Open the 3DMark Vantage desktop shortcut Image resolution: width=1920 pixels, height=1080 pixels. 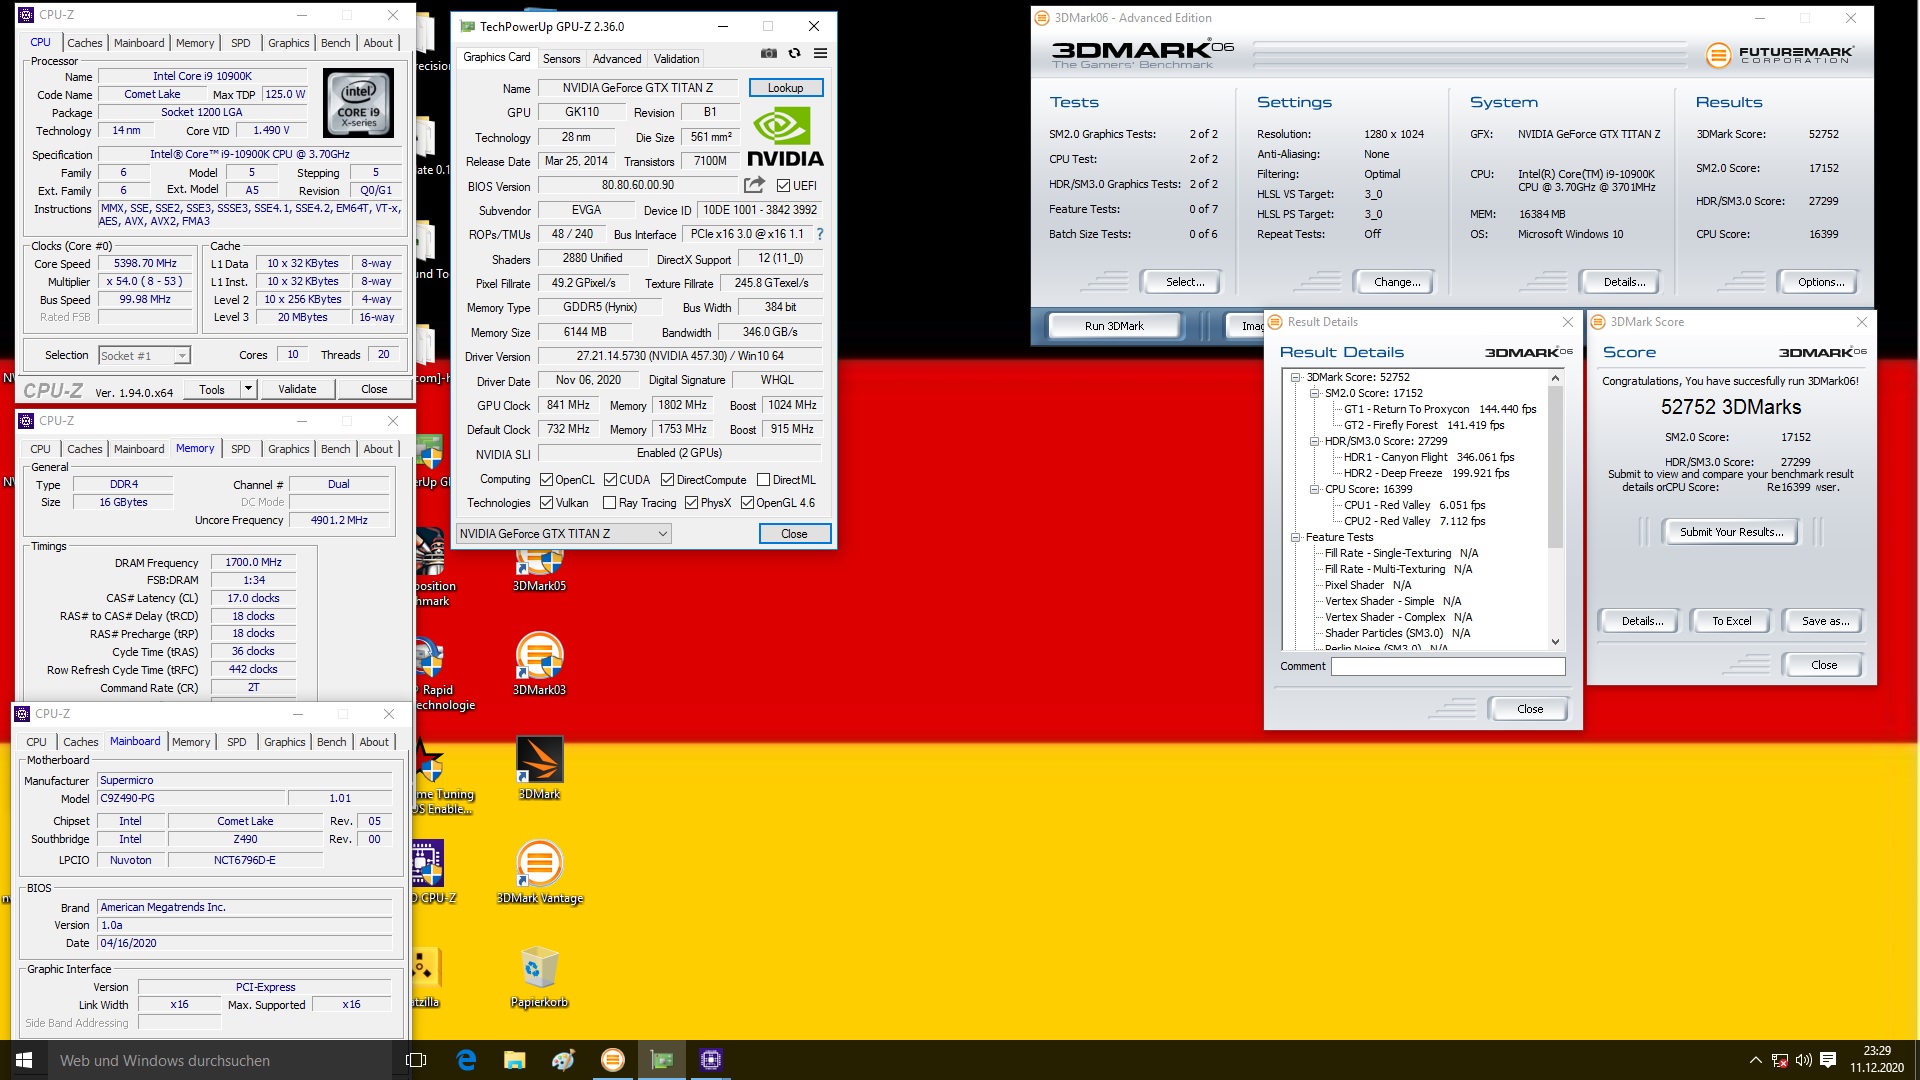pyautogui.click(x=539, y=872)
